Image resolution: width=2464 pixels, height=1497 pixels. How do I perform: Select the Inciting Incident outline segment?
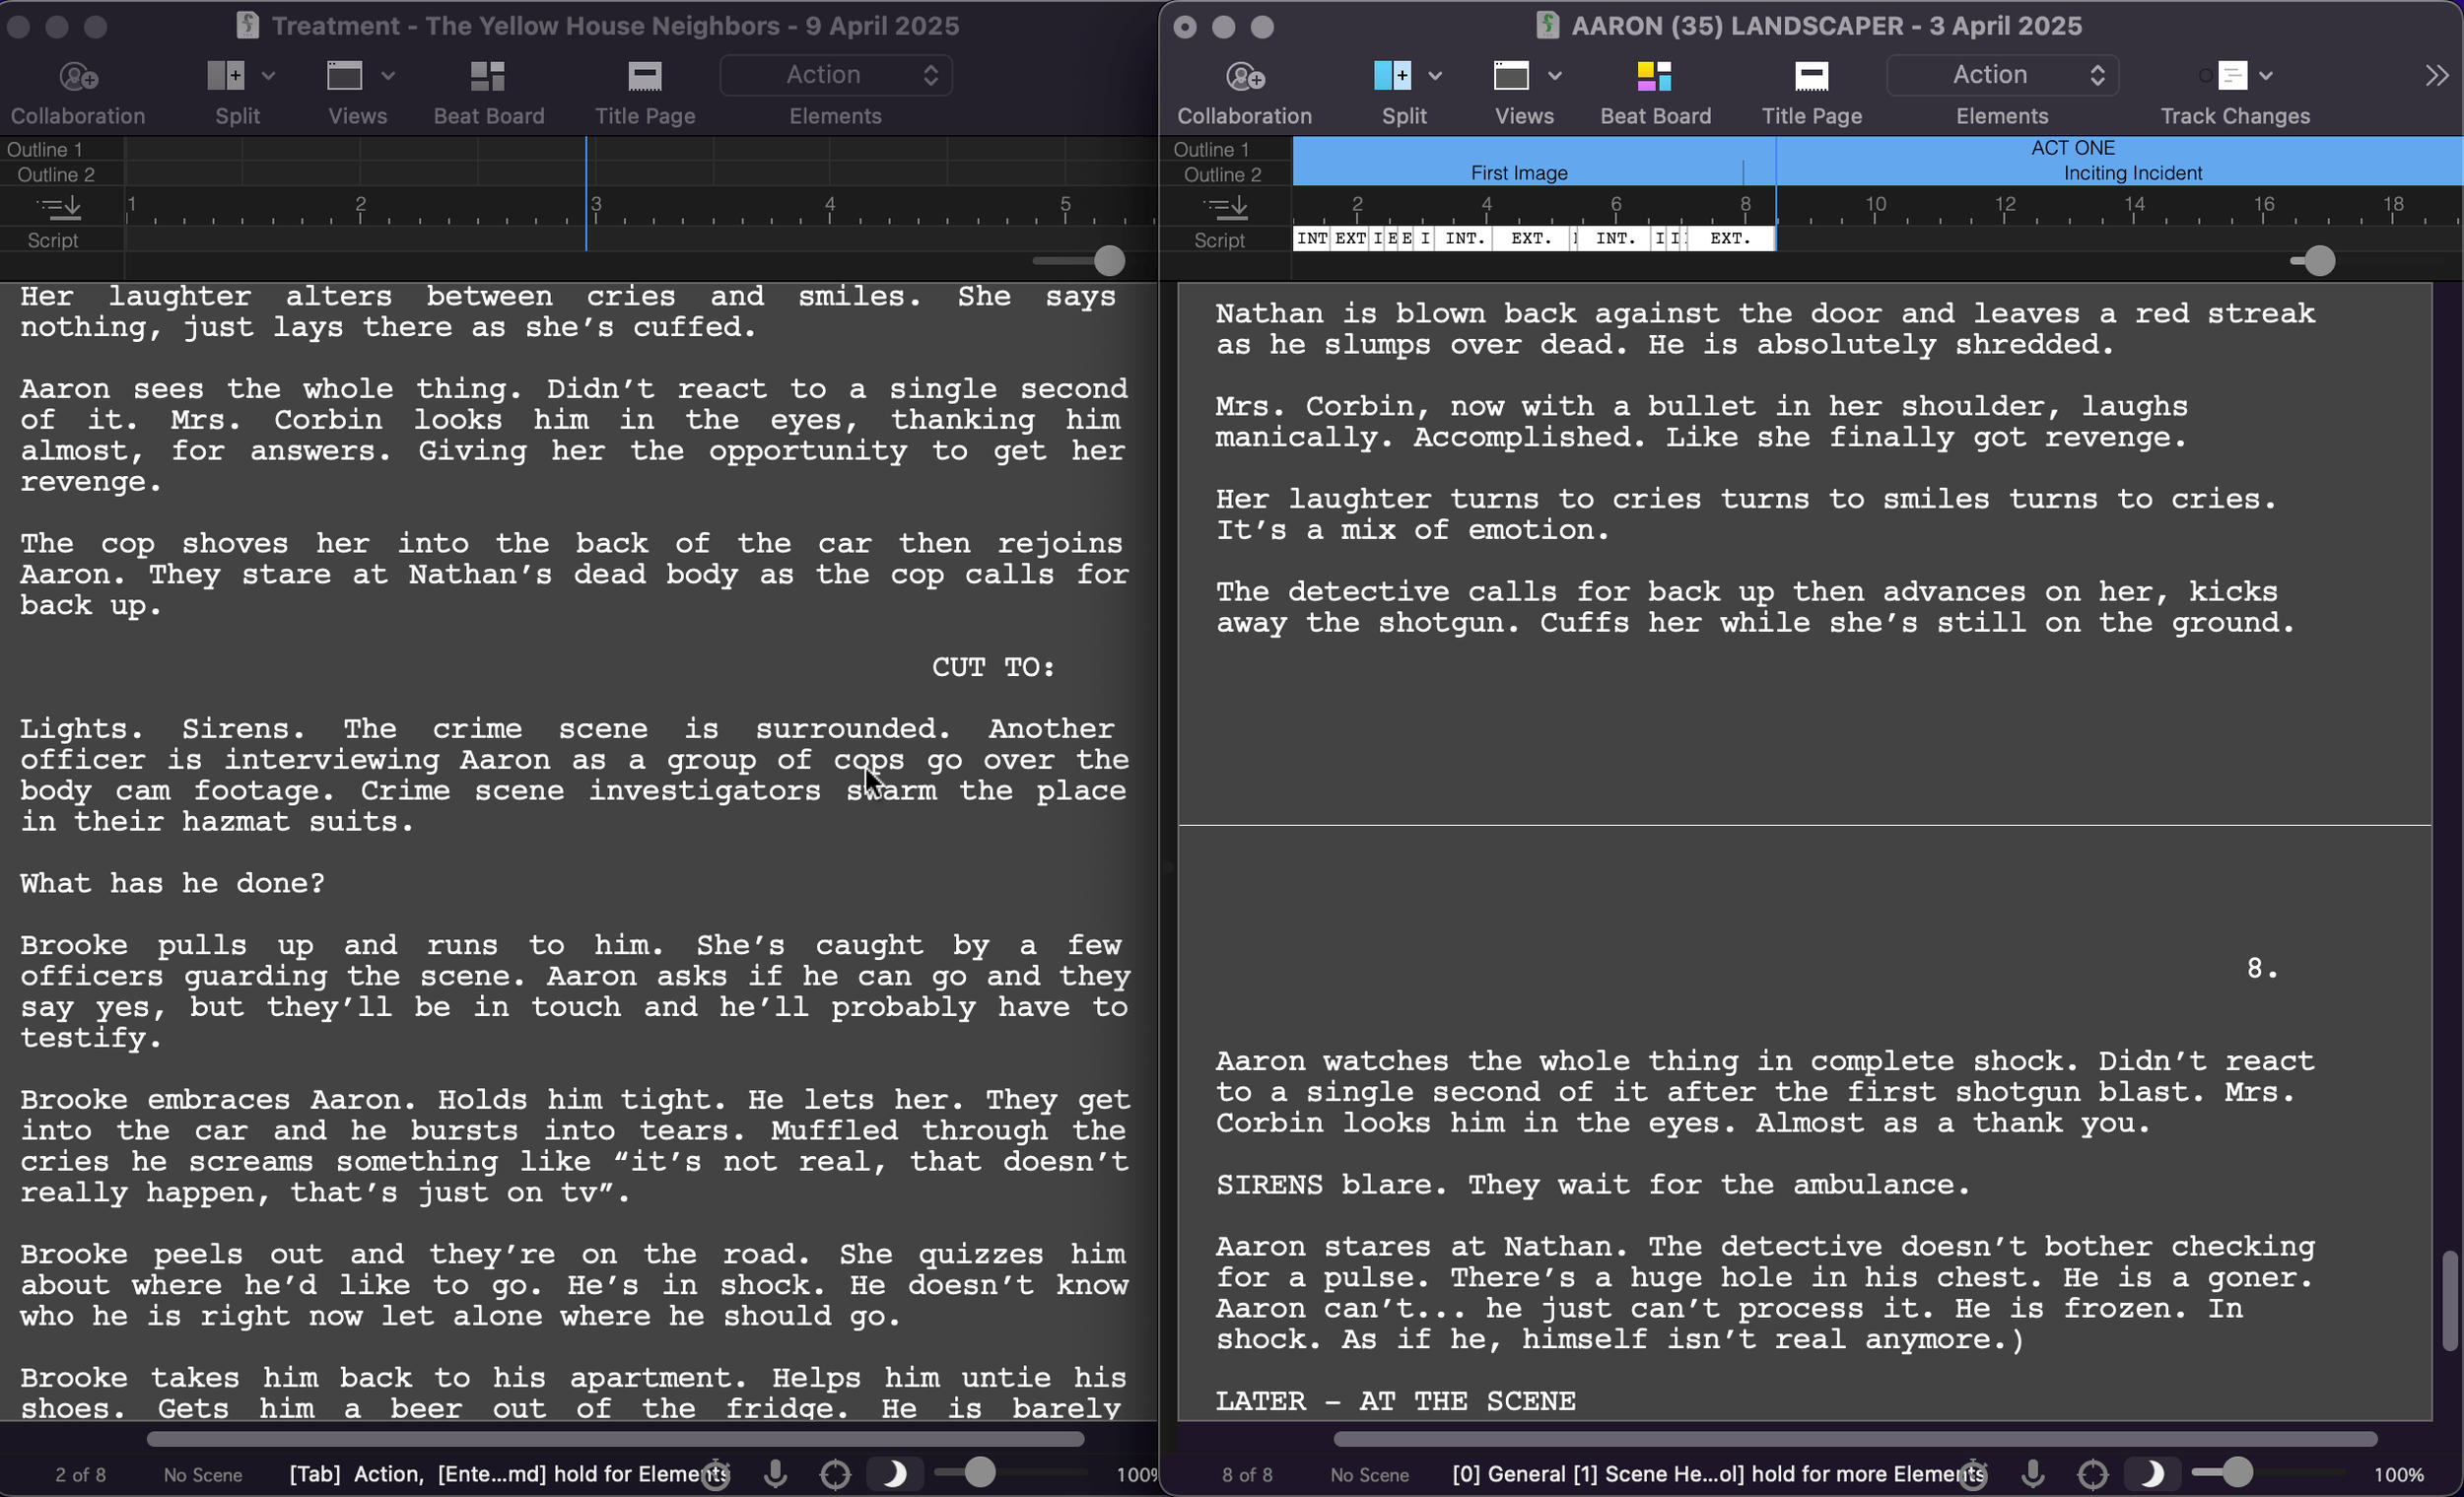coord(2132,173)
